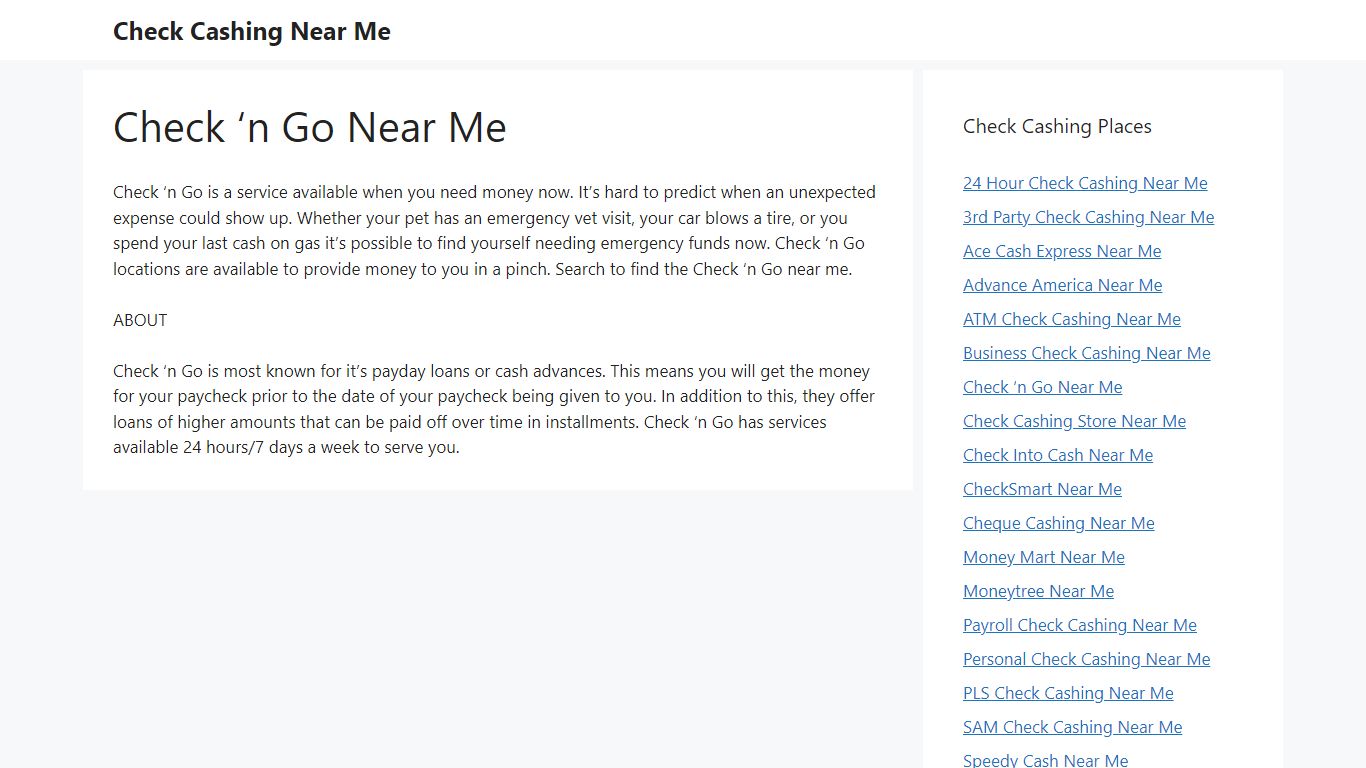Click the Check 'n Go Near Me sidebar link
Image resolution: width=1366 pixels, height=768 pixels.
(1043, 387)
